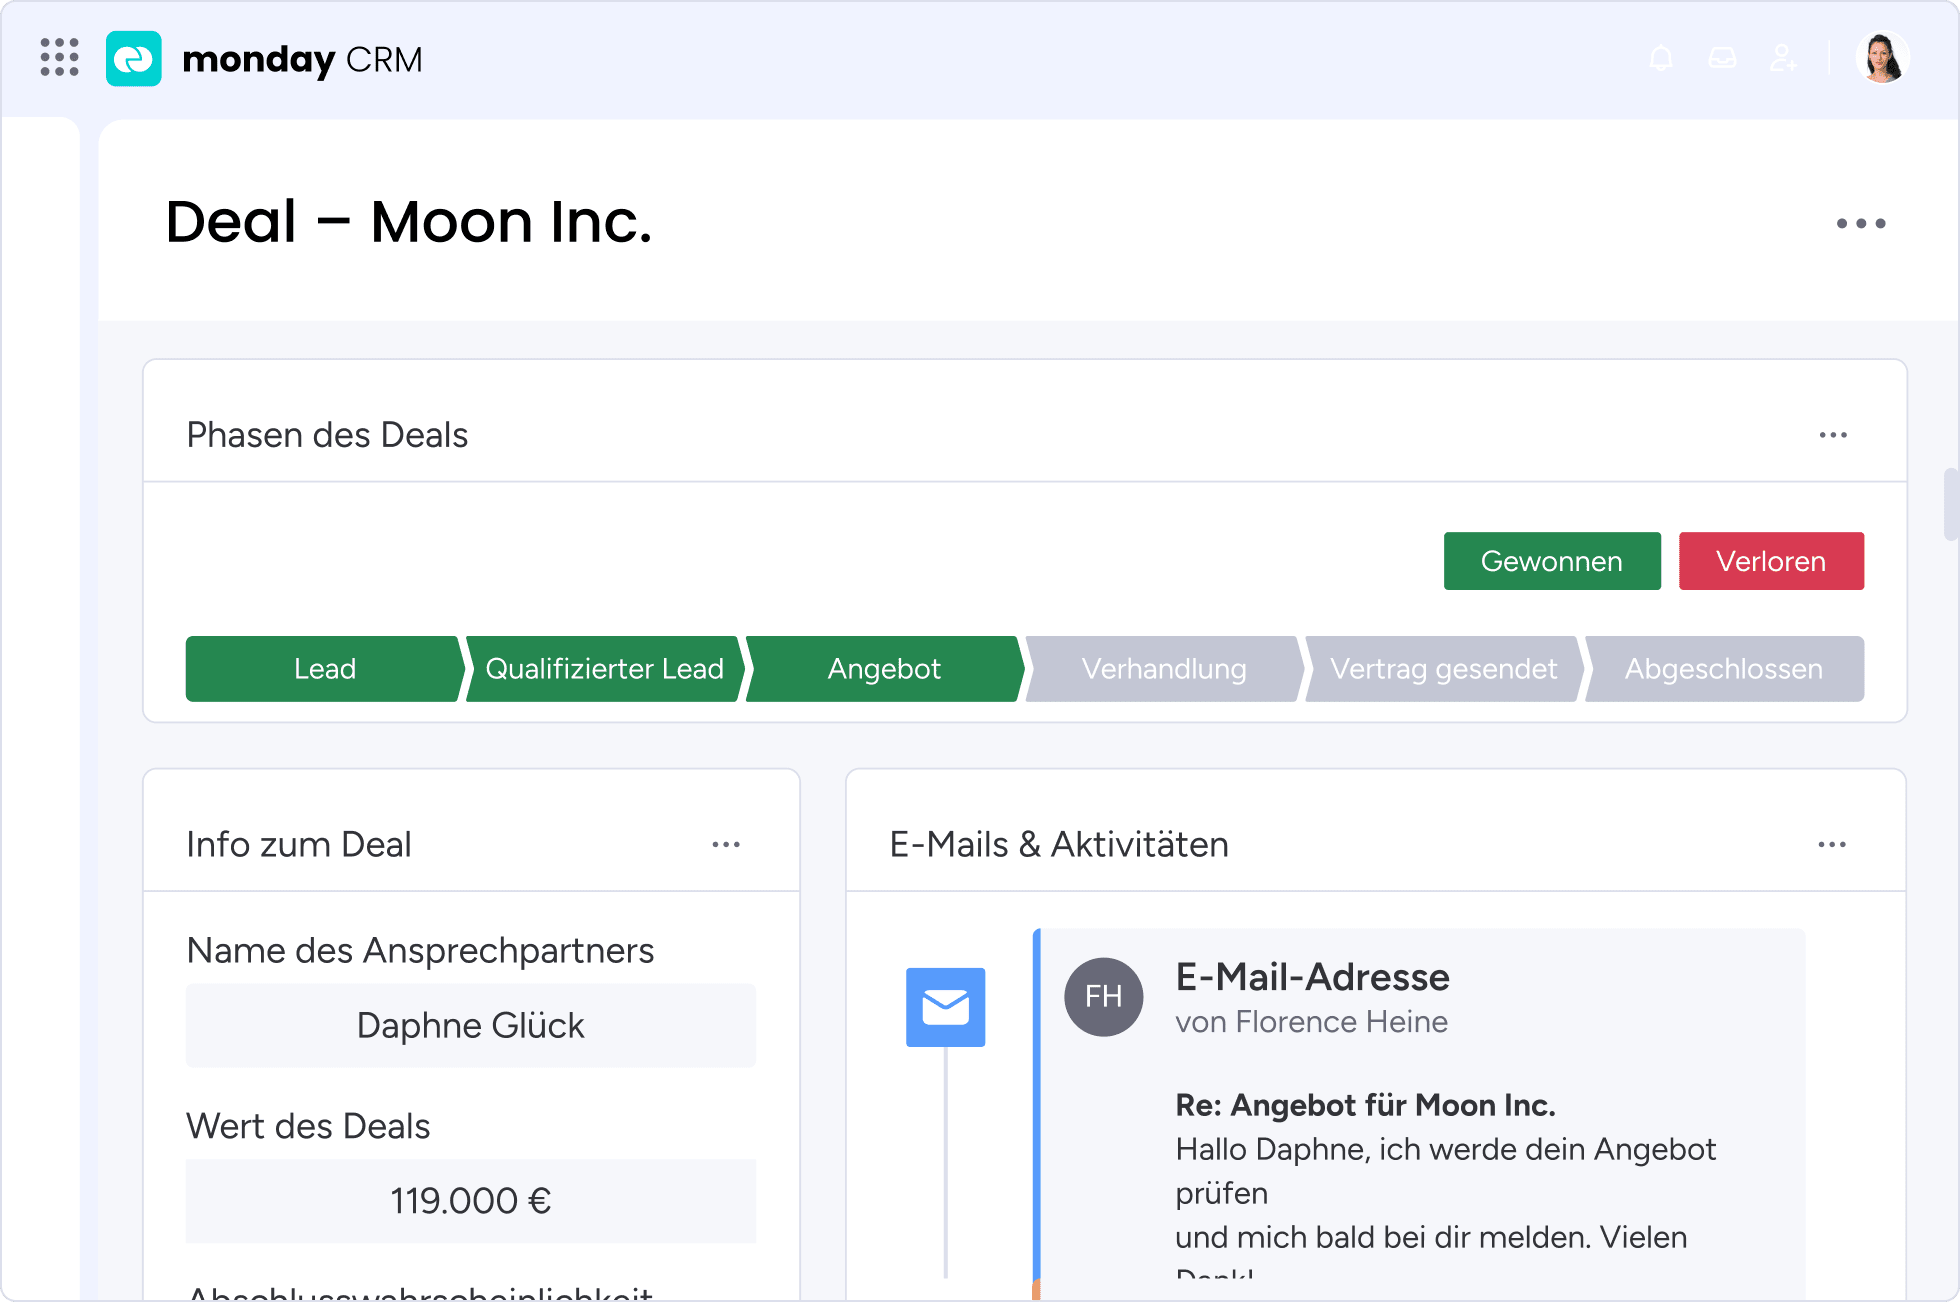Viewport: 1960px width, 1302px height.
Task: Click the Info zum Deal heading
Action: [299, 845]
